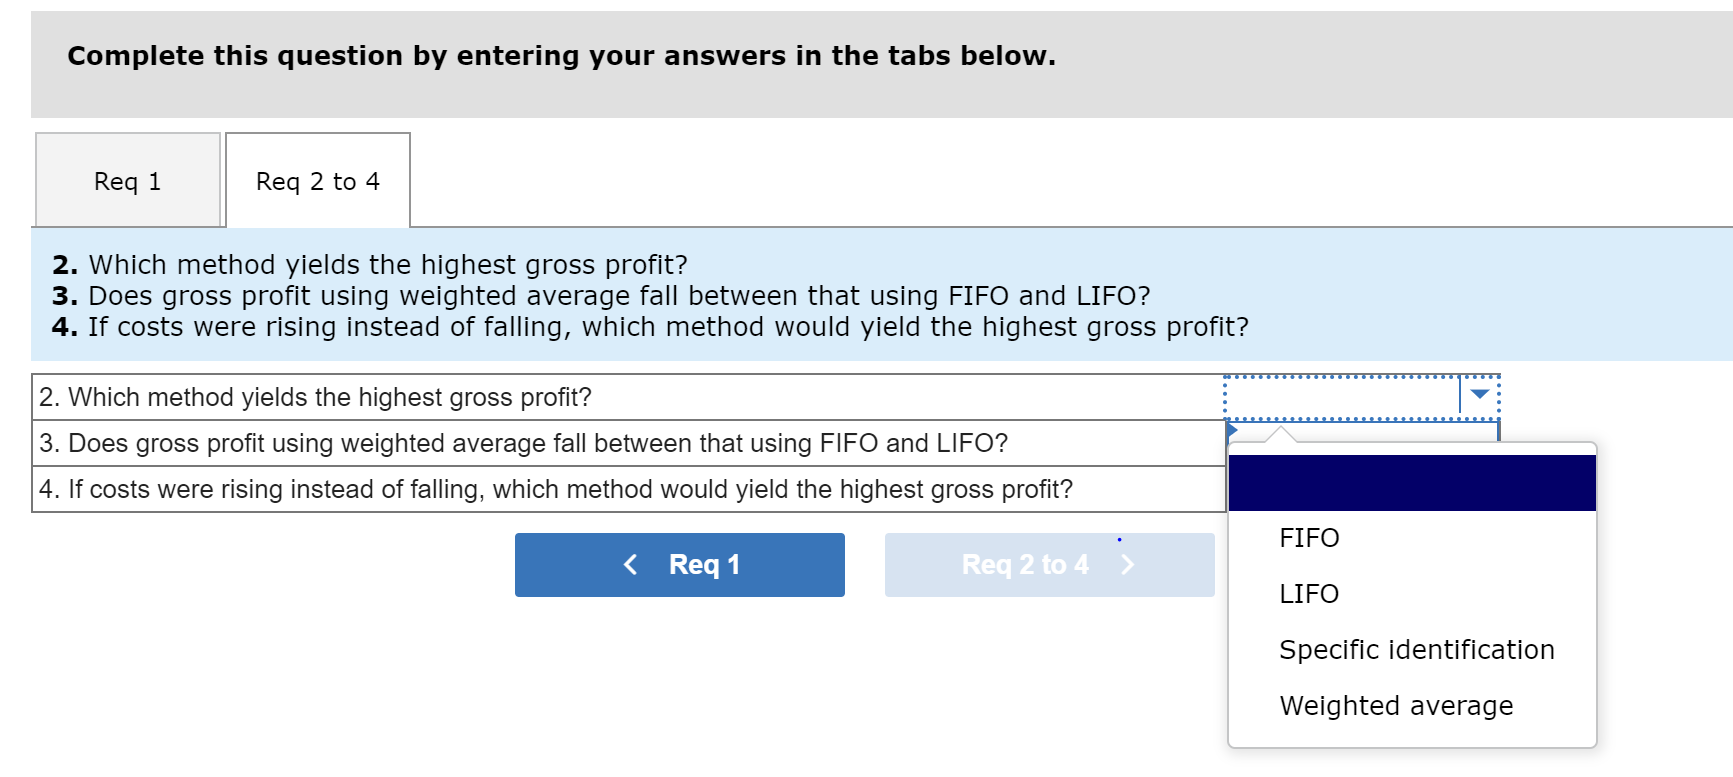Click the small blue triangle beside question 3
This screenshot has width=1733, height=777.
1233,430
